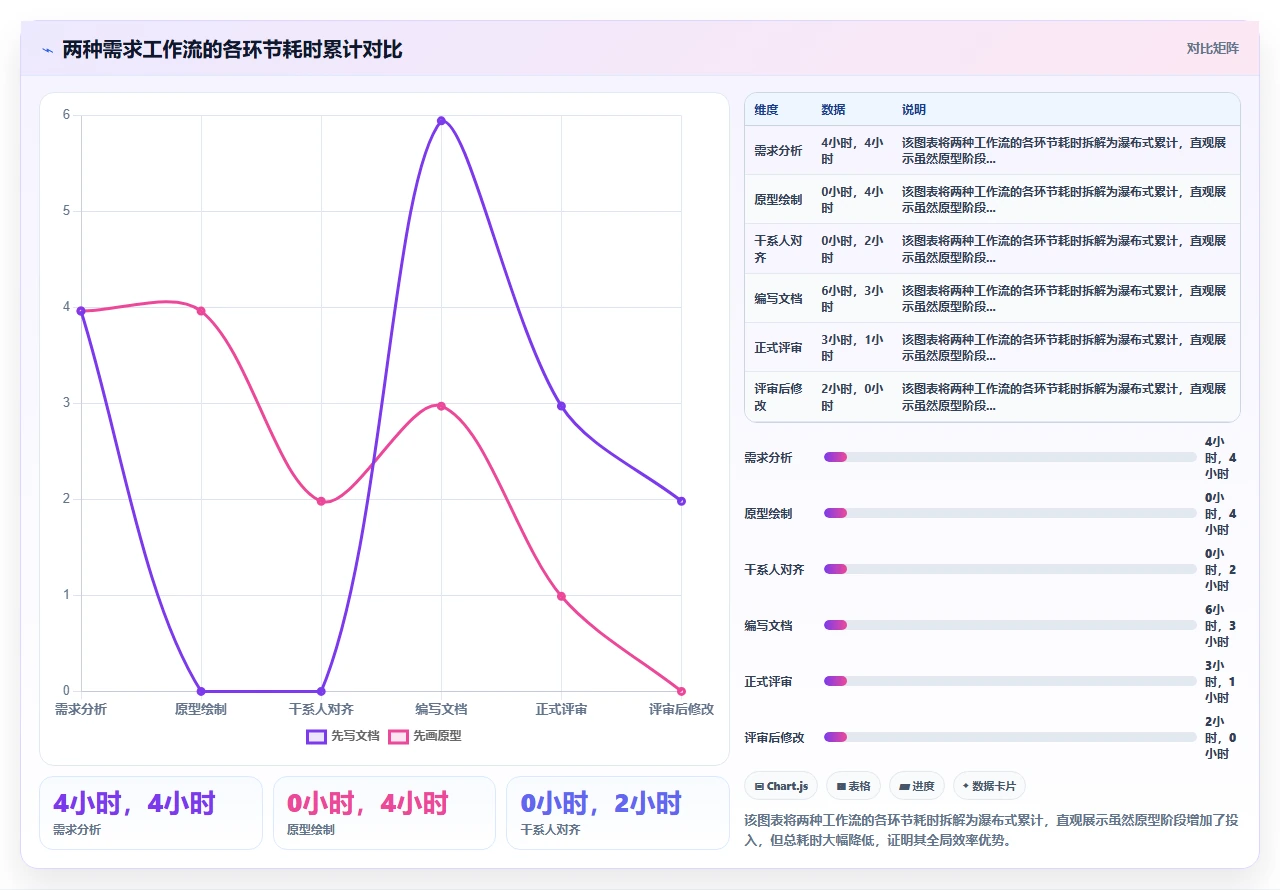Open the 干系人对齐 stat card
This screenshot has height=890, width=1280.
tap(618, 813)
